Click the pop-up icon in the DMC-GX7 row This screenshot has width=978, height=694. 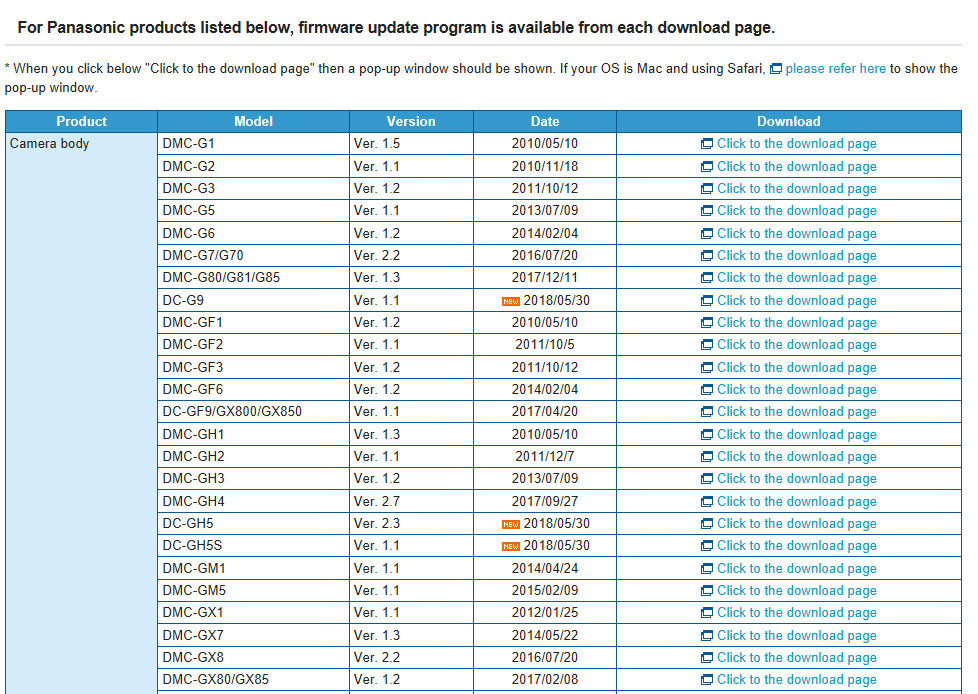click(707, 636)
